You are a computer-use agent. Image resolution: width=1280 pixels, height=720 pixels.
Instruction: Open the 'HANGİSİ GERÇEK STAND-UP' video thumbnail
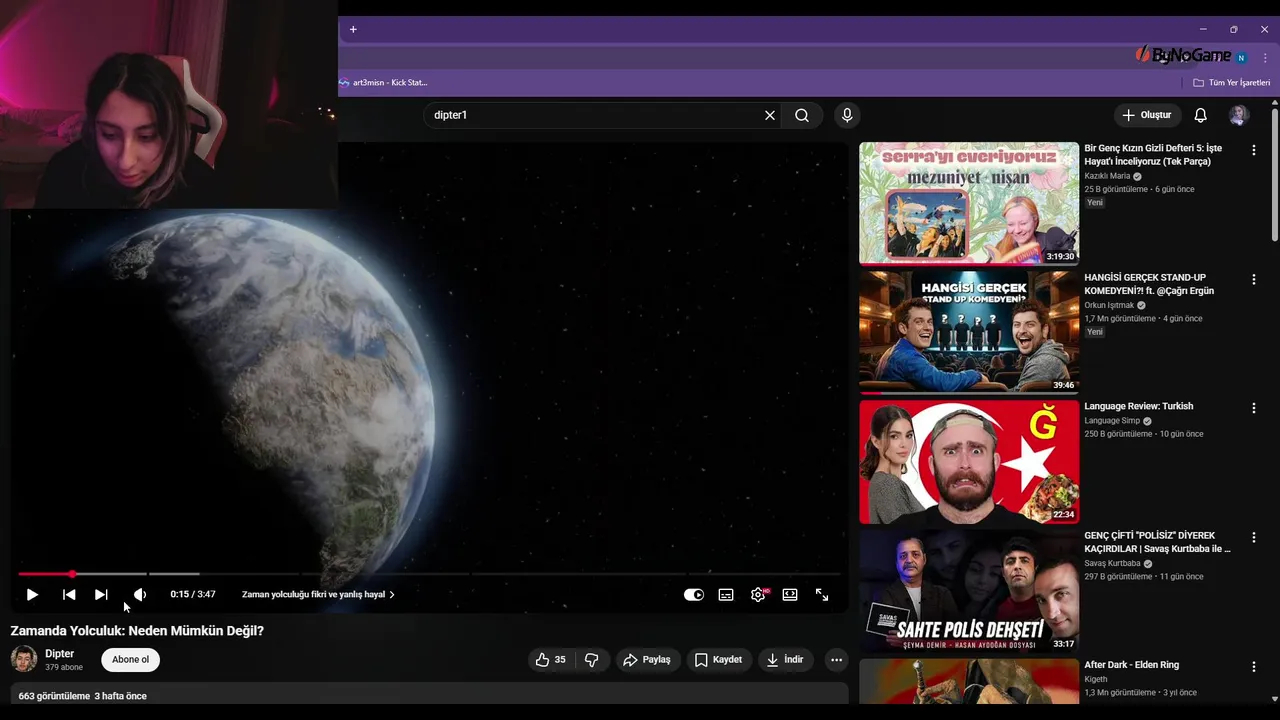tap(969, 332)
